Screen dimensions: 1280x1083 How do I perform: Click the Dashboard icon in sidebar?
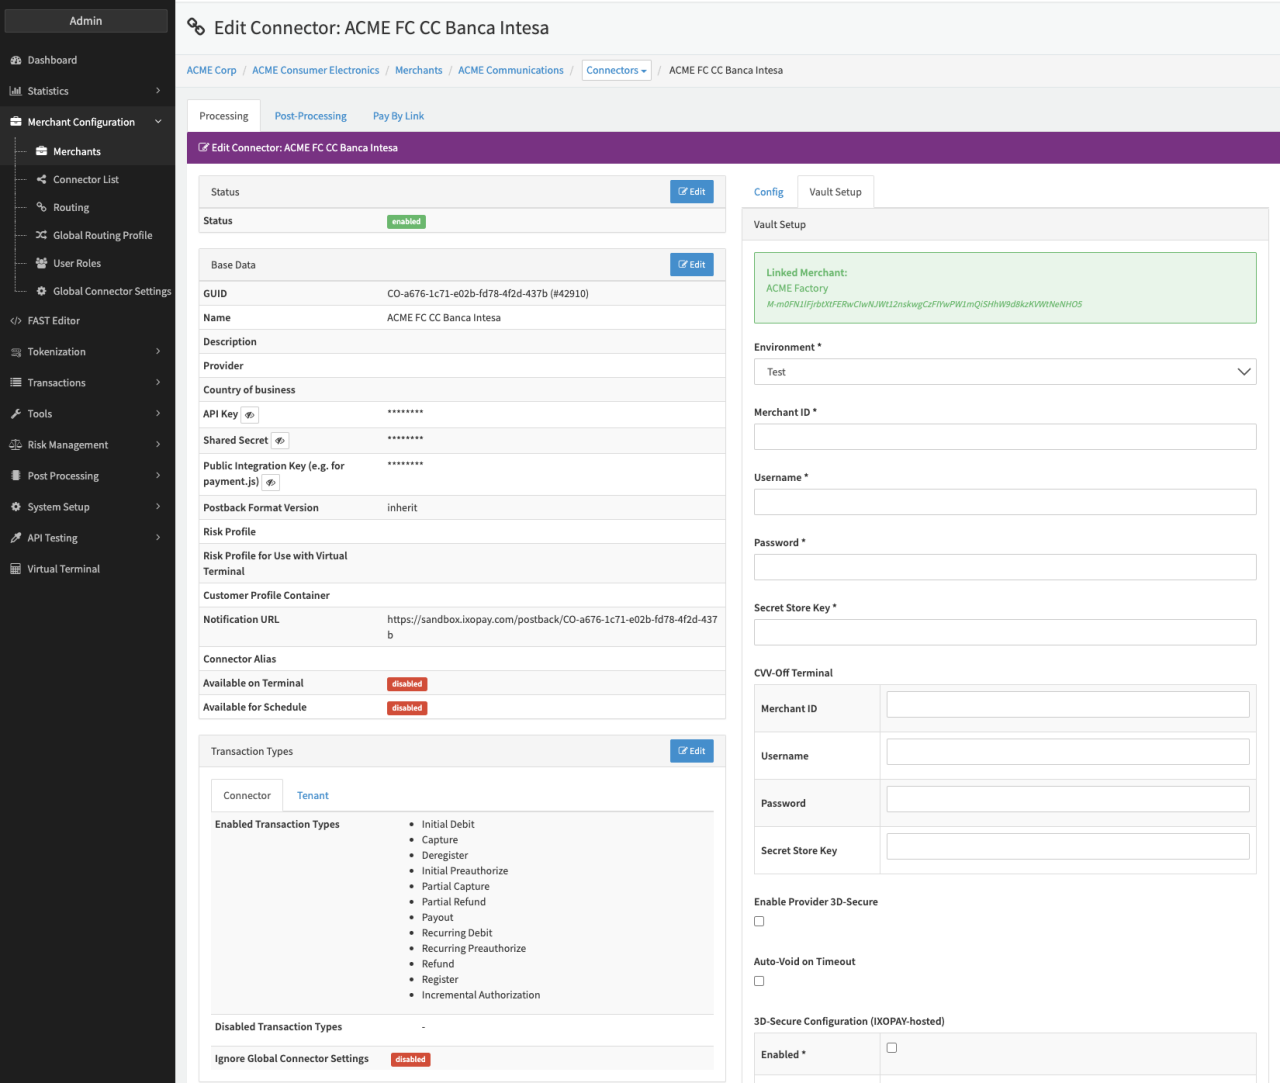(x=16, y=60)
